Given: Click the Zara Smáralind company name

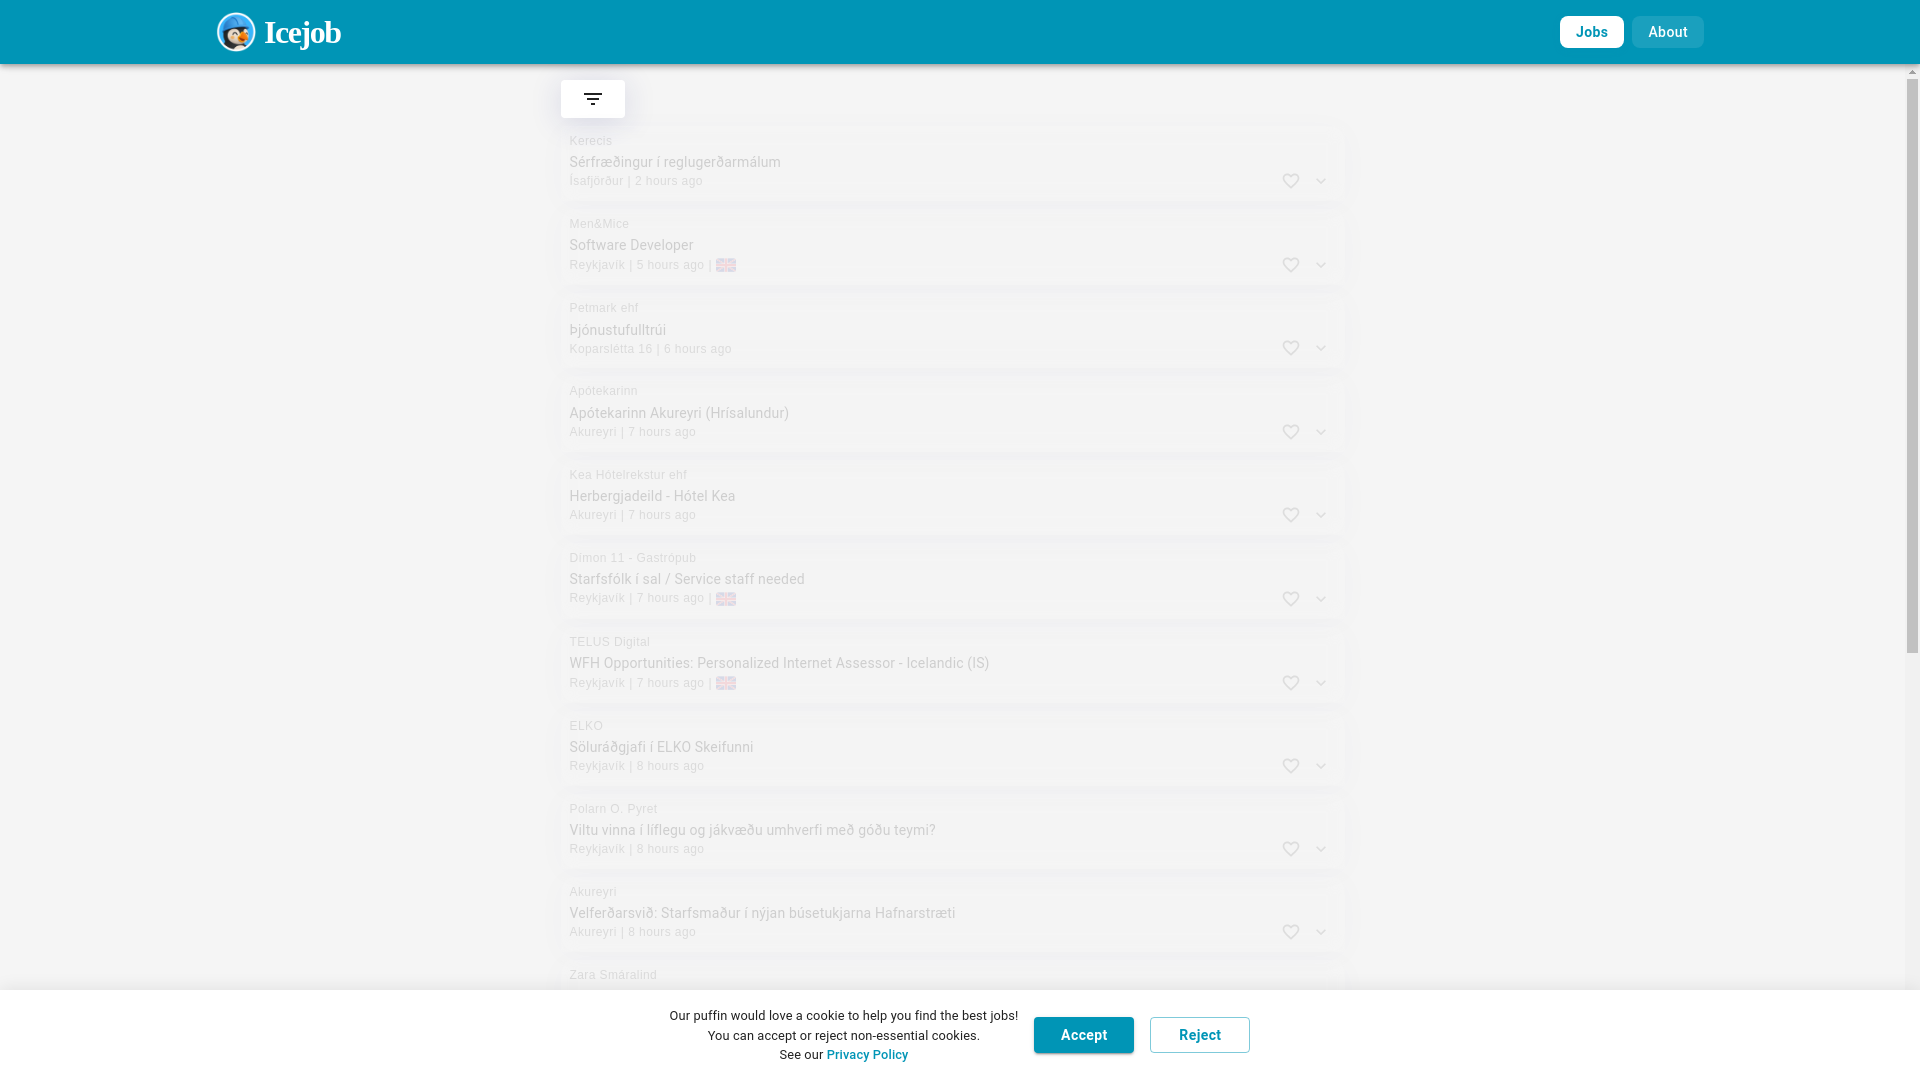Looking at the screenshot, I should click(x=613, y=975).
